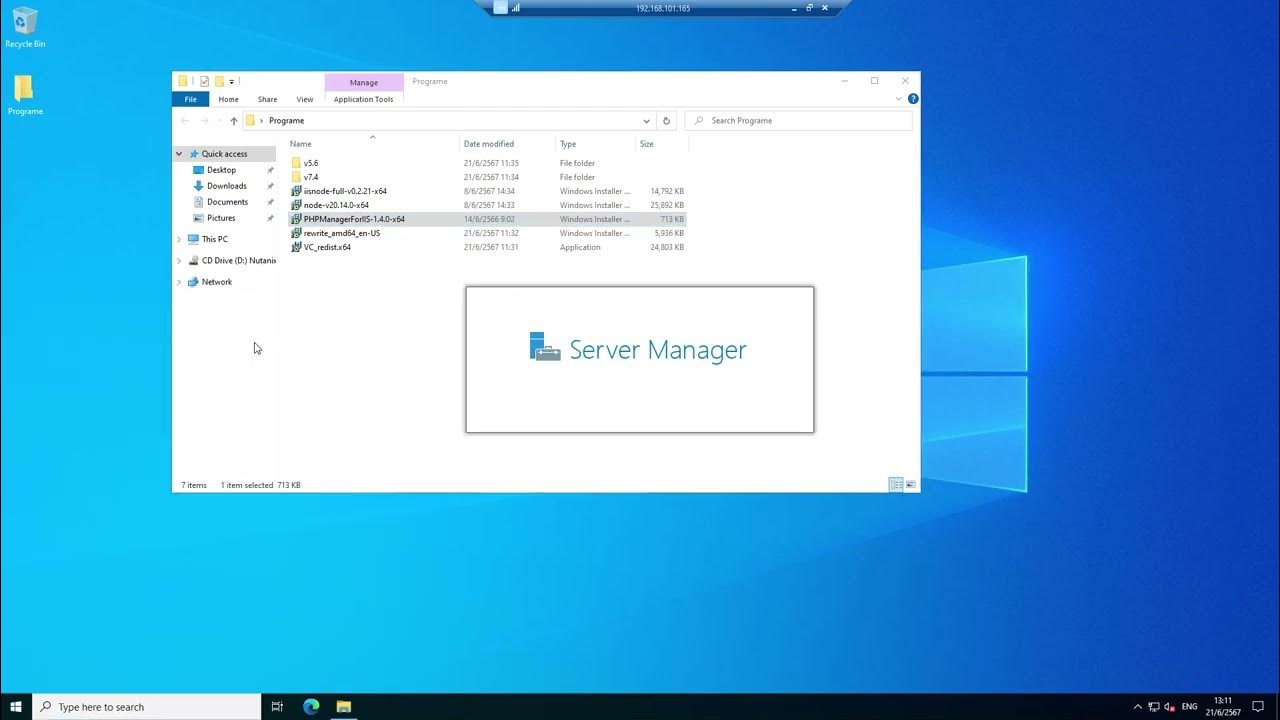Launch Microsoft Edge from the taskbar

coord(311,707)
